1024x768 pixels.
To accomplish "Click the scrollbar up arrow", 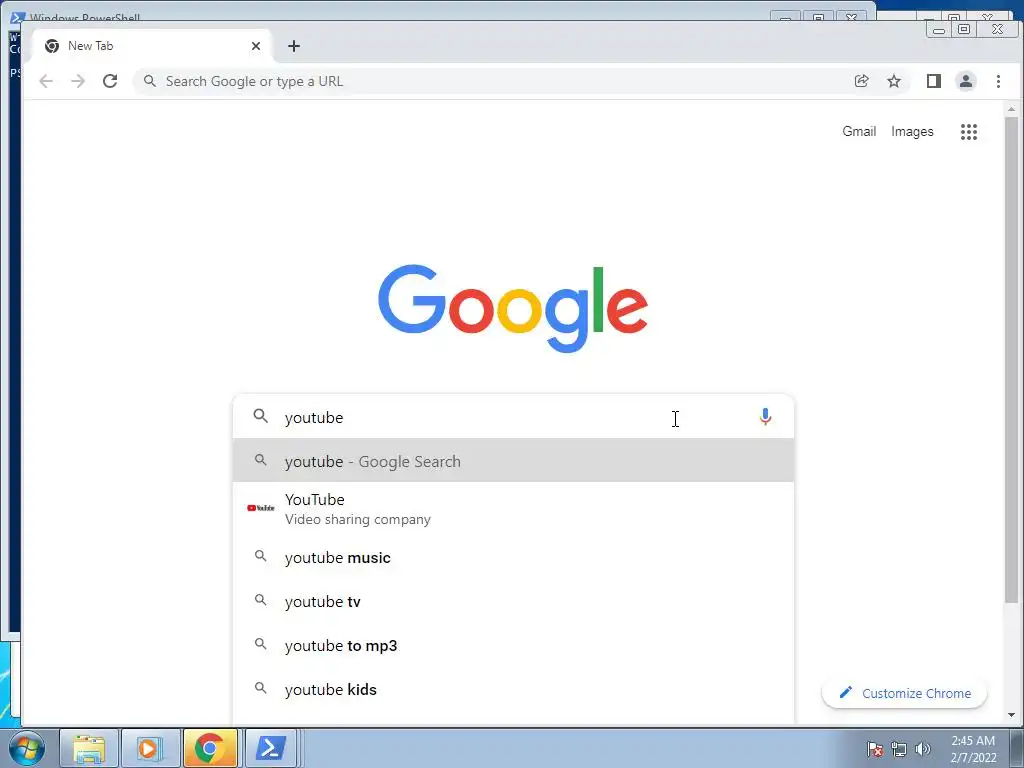I will point(1011,108).
